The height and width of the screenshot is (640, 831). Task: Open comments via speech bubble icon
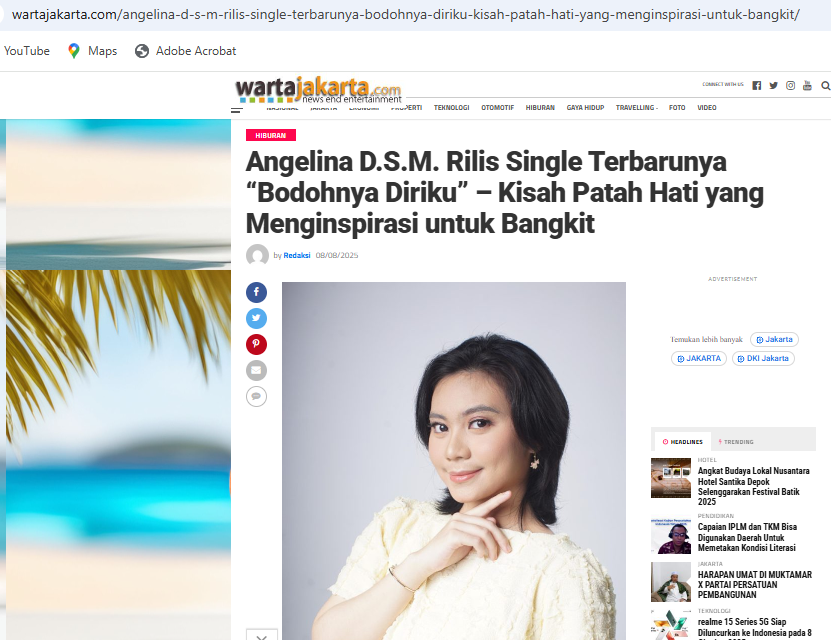(256, 396)
